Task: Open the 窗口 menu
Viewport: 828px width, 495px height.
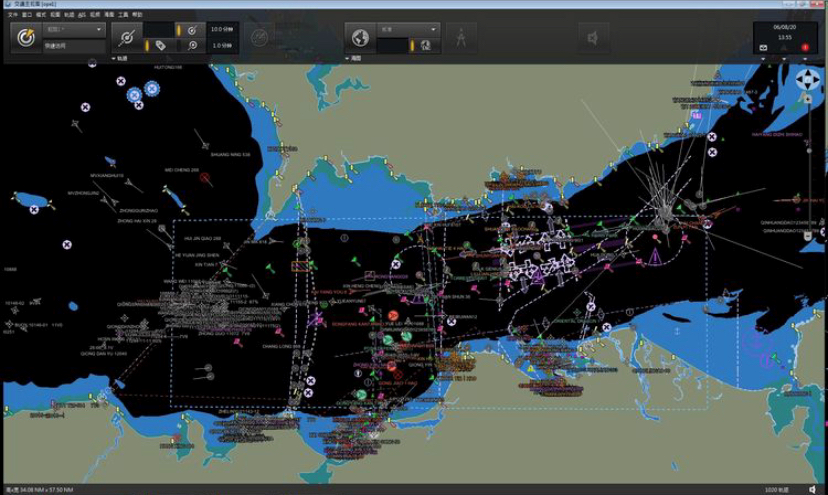Action: [27, 15]
